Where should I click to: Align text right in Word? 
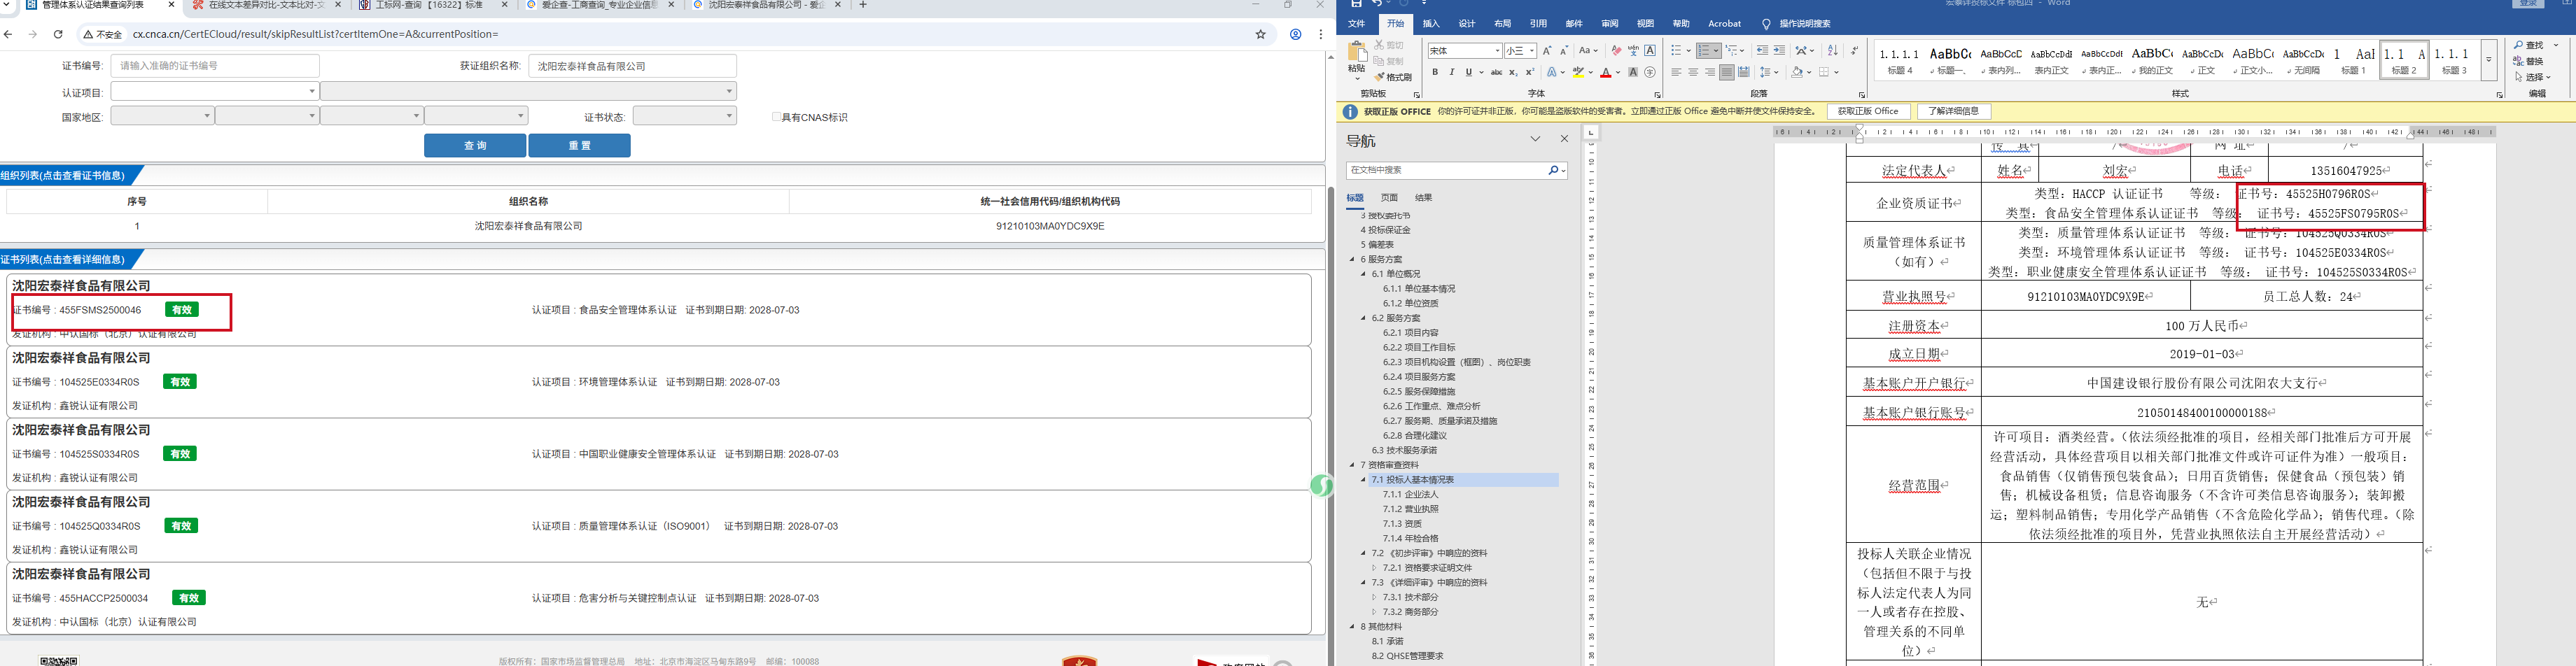pos(1710,72)
